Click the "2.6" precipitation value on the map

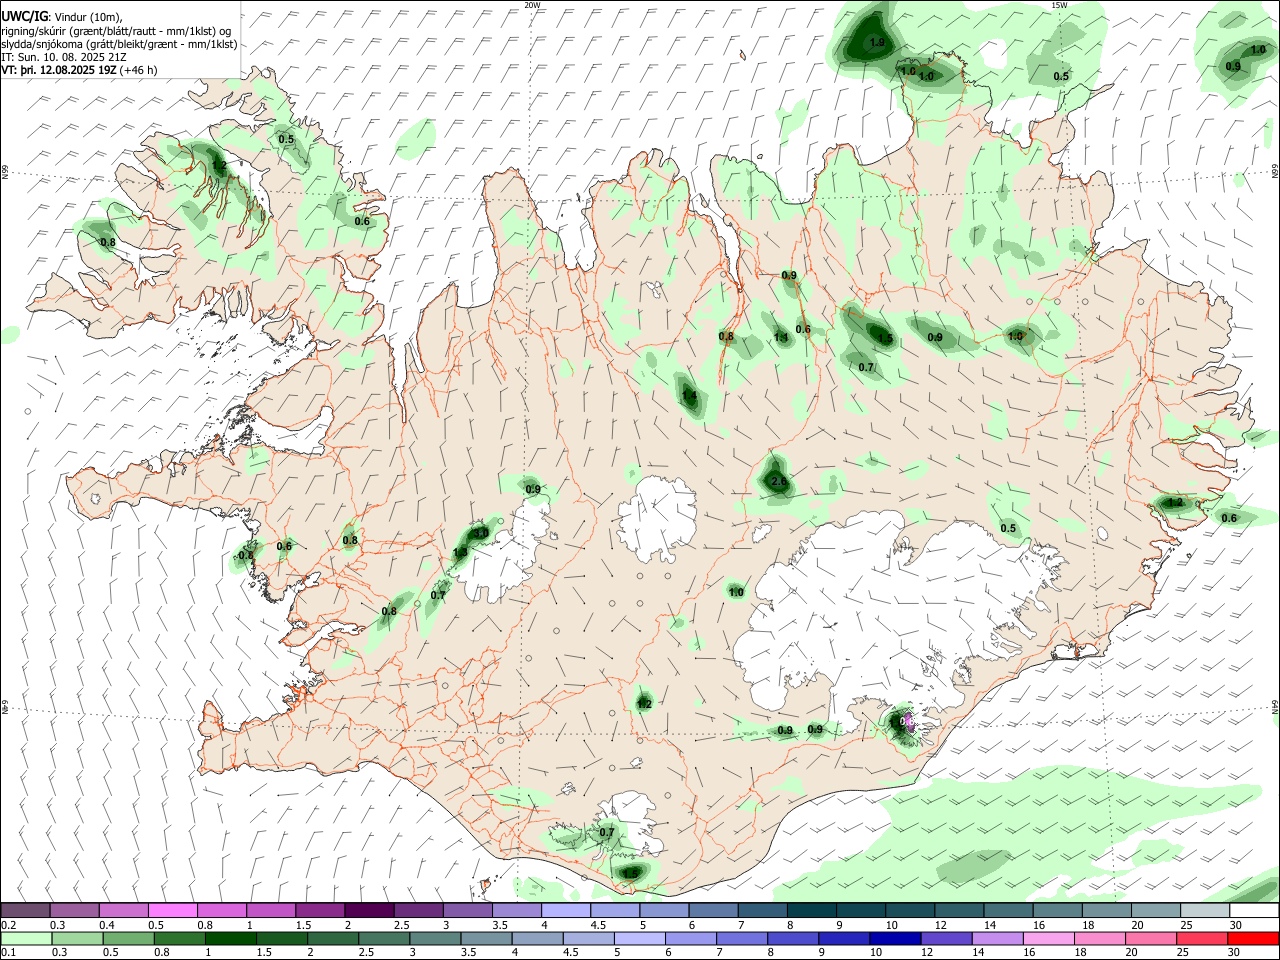pos(779,482)
